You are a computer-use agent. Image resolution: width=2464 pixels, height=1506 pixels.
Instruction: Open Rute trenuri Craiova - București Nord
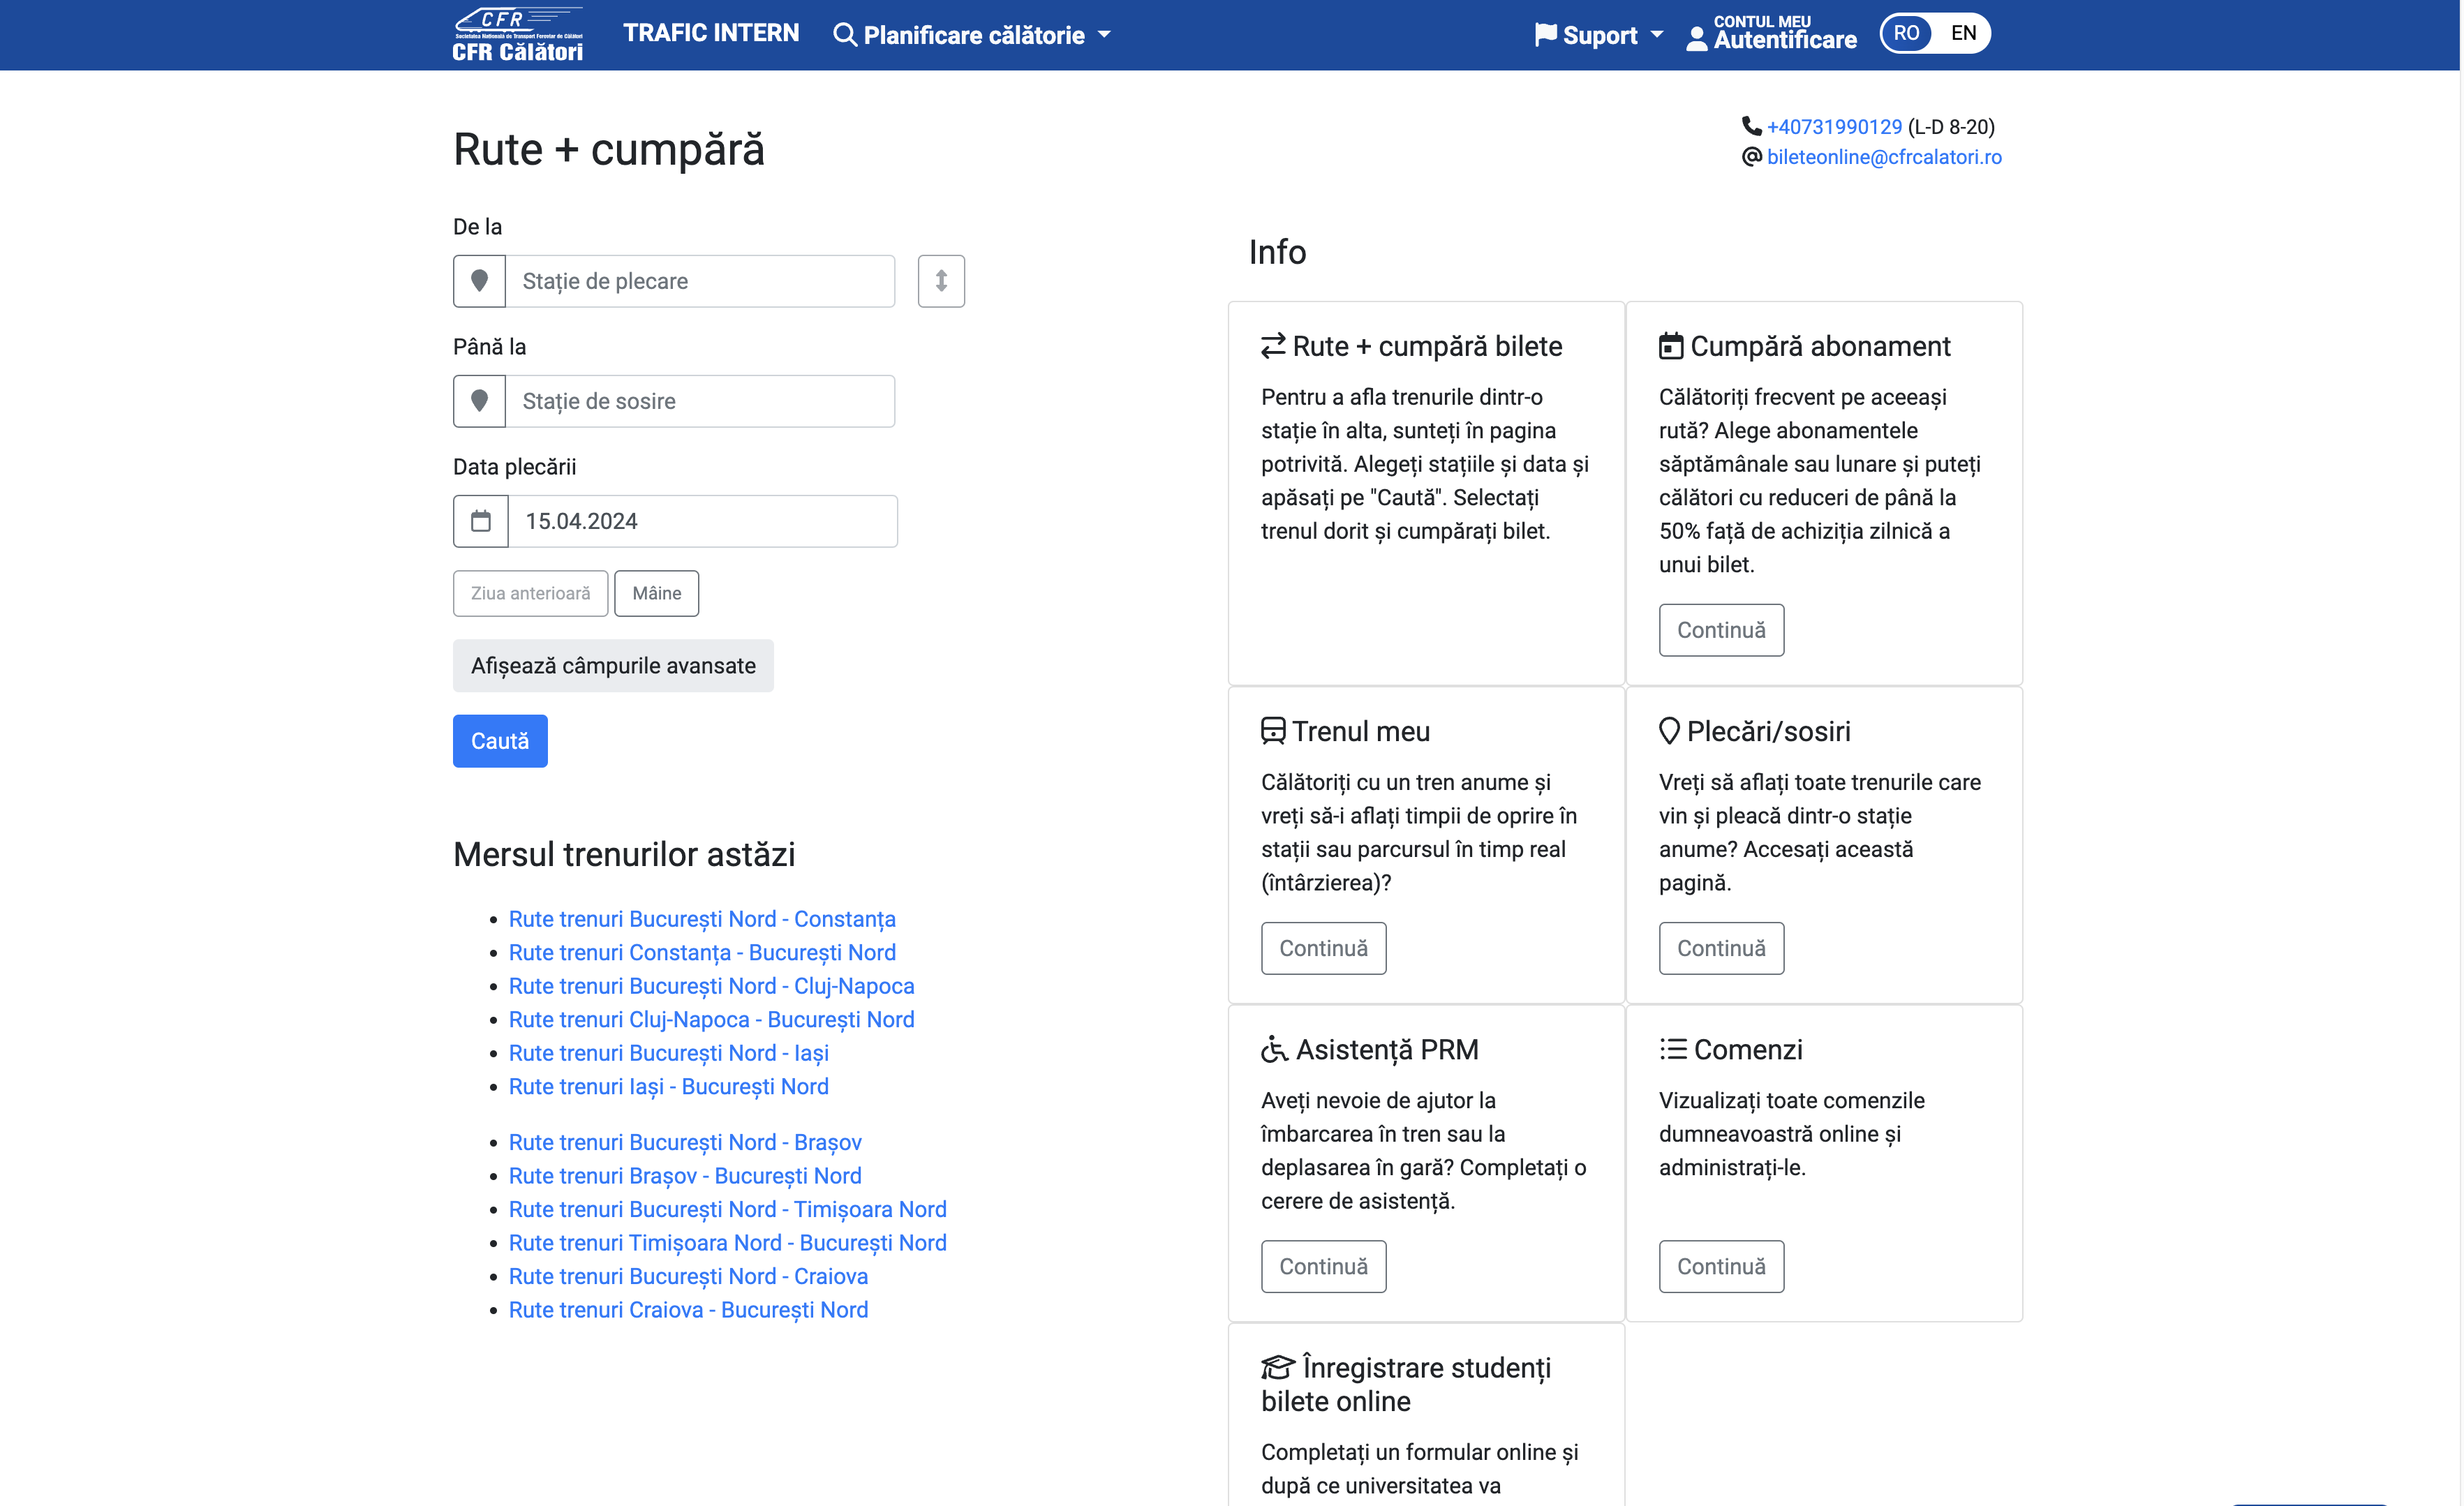pos(688,1310)
